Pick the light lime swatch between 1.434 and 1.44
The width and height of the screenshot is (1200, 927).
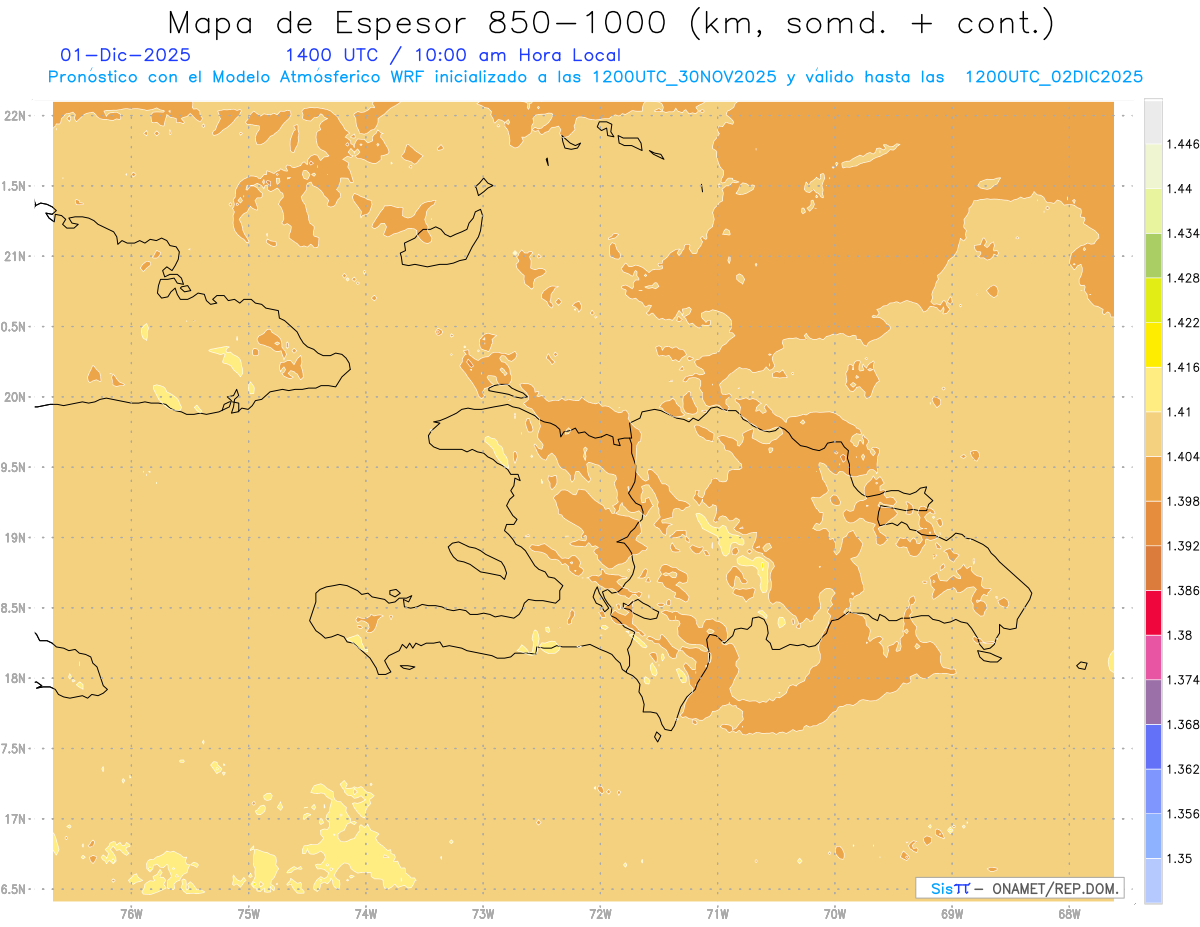[x=1153, y=211]
